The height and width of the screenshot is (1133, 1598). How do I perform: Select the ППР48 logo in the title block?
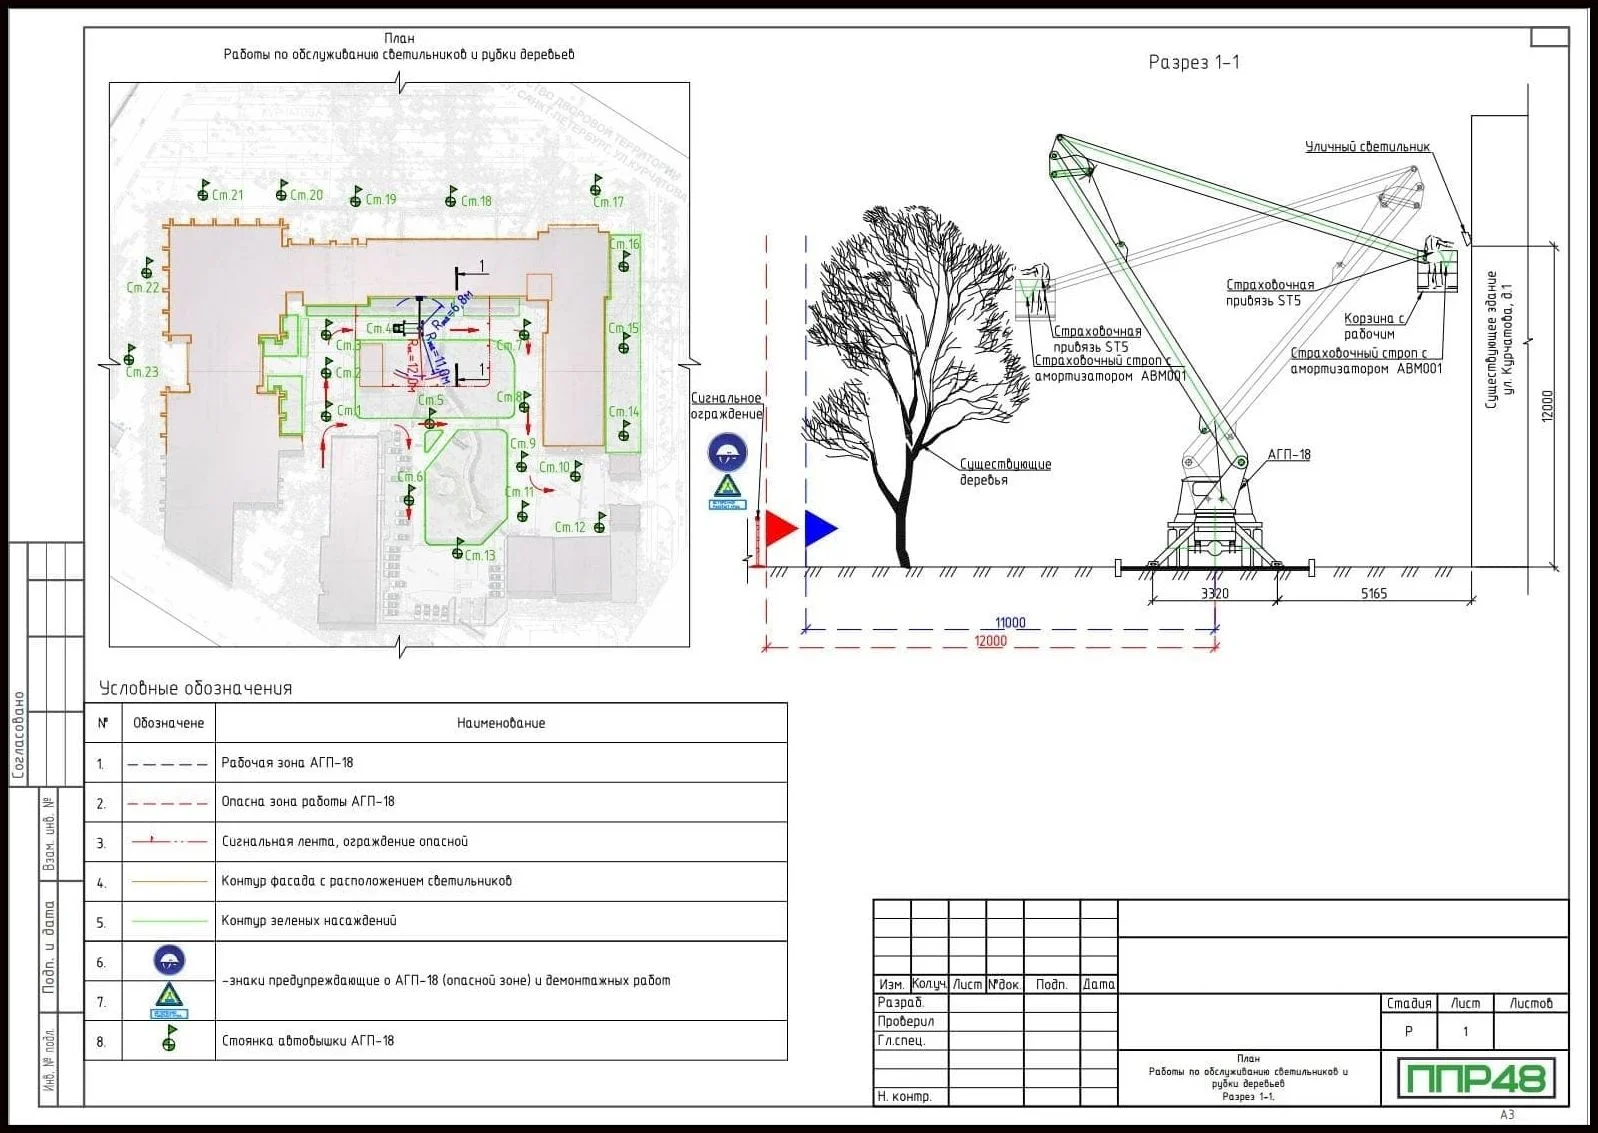[1475, 1078]
